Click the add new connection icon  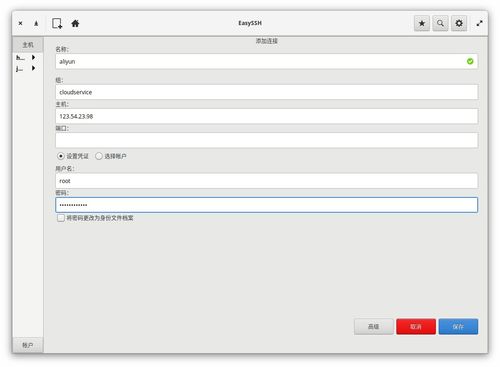pos(57,23)
